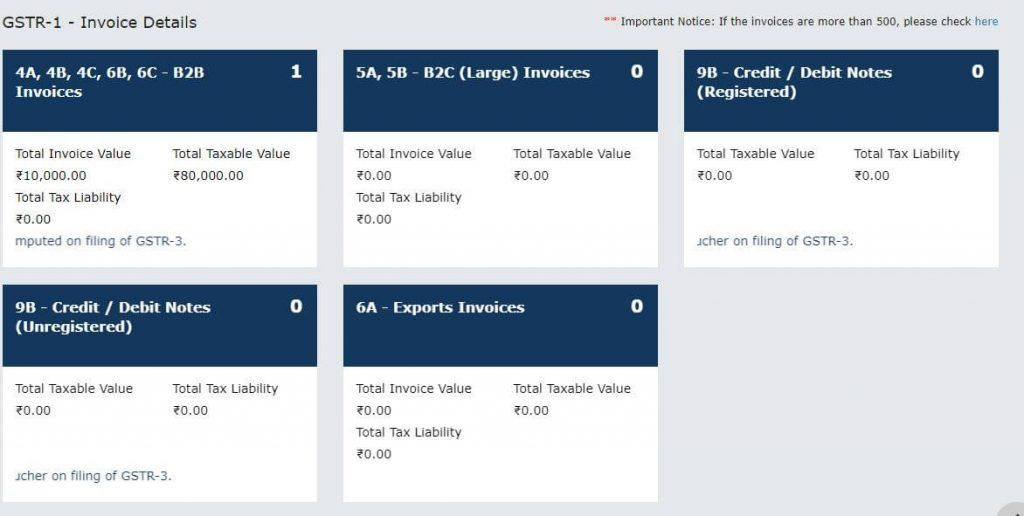The height and width of the screenshot is (516, 1024).
Task: Click Total Tax Liability label in Exports tile
Action: point(409,432)
